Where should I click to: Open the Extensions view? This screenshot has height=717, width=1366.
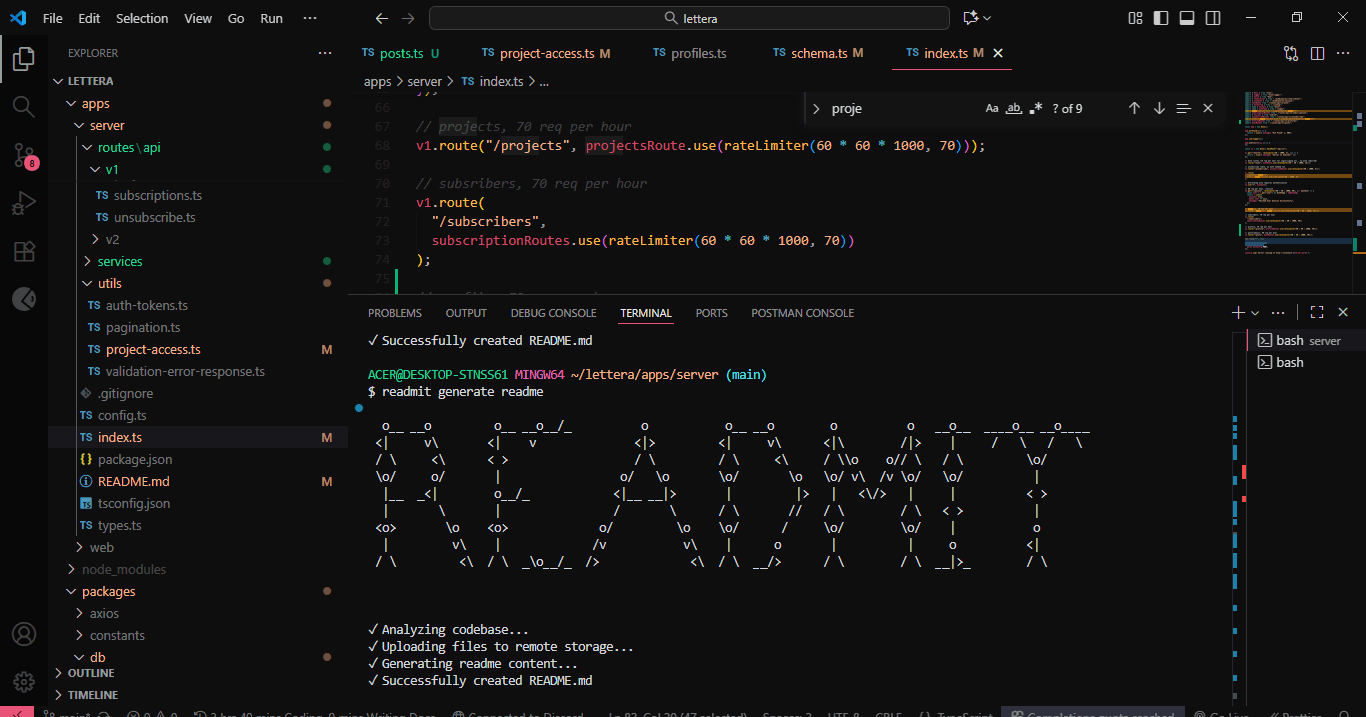pos(24,251)
